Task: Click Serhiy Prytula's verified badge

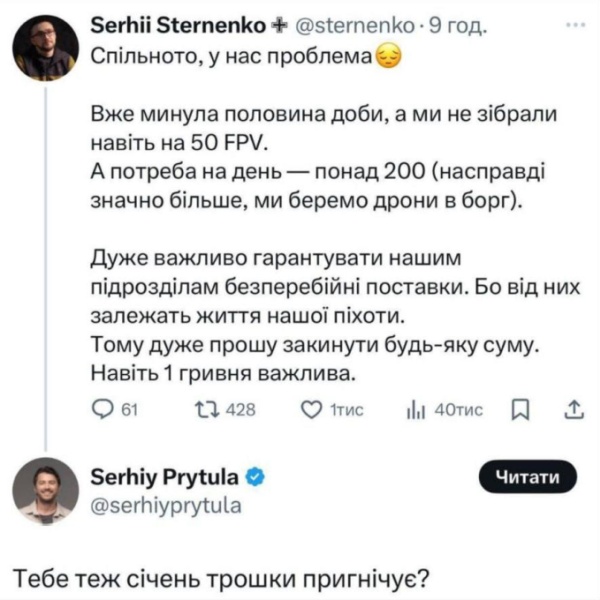Action: point(255,477)
